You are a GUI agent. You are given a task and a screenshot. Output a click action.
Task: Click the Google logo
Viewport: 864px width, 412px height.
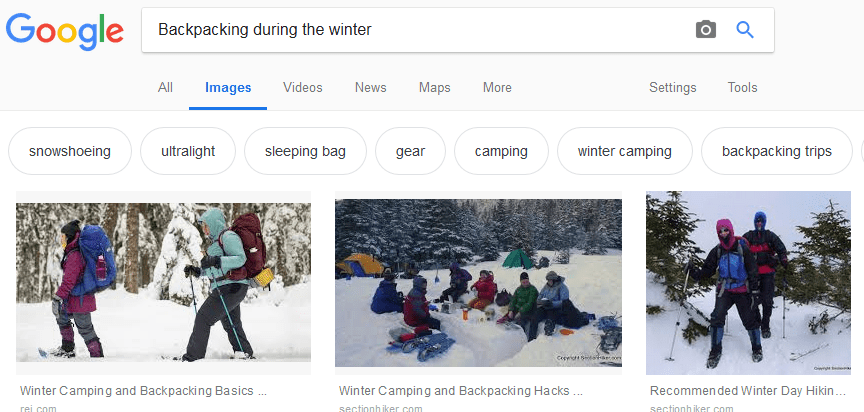coord(65,31)
